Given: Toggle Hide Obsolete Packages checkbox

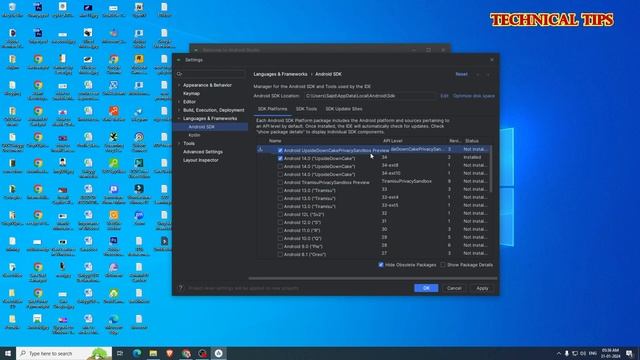Looking at the screenshot, I should point(381,265).
